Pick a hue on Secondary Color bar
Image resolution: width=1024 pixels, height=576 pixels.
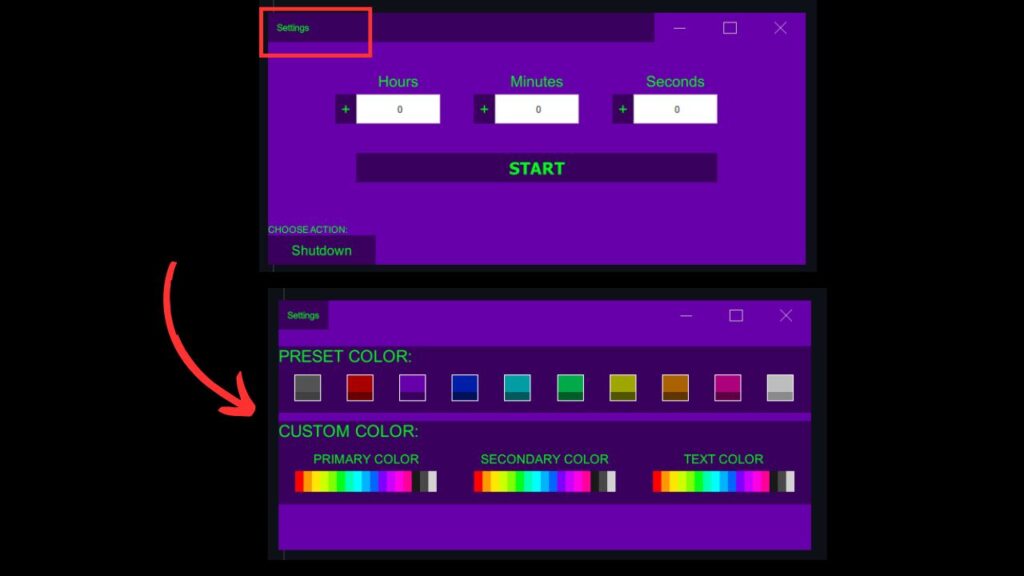[545, 481]
